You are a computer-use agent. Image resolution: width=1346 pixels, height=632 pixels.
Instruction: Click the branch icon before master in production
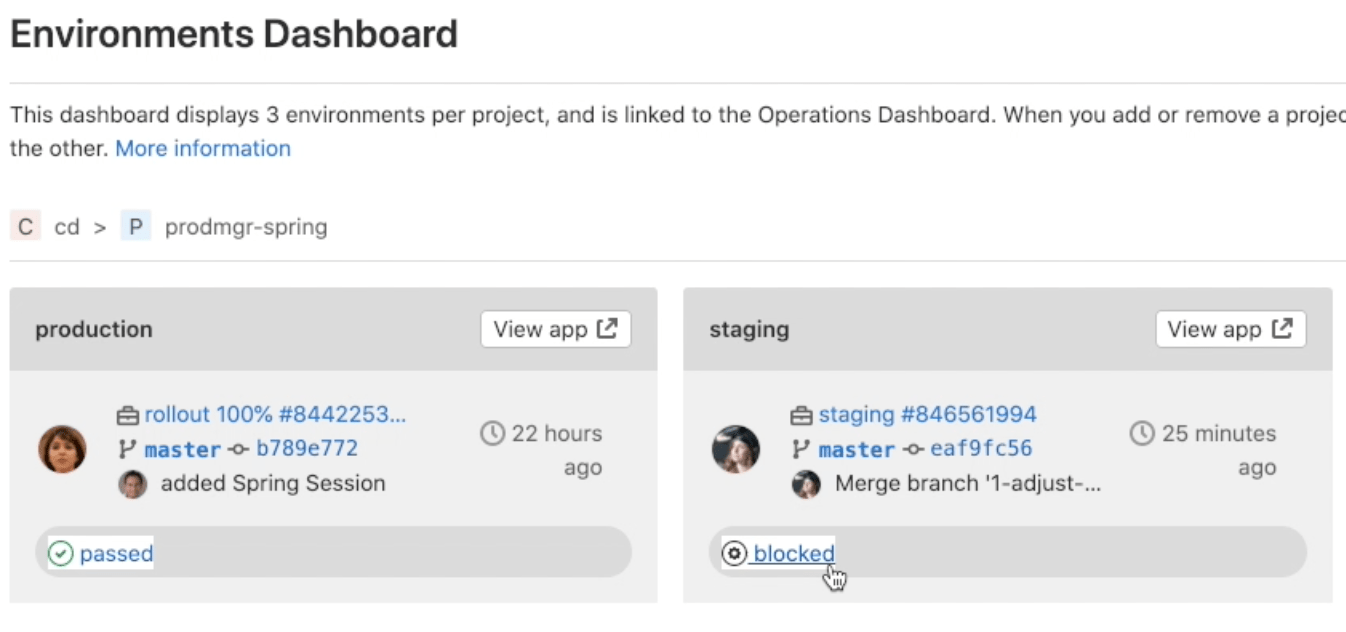pos(125,449)
